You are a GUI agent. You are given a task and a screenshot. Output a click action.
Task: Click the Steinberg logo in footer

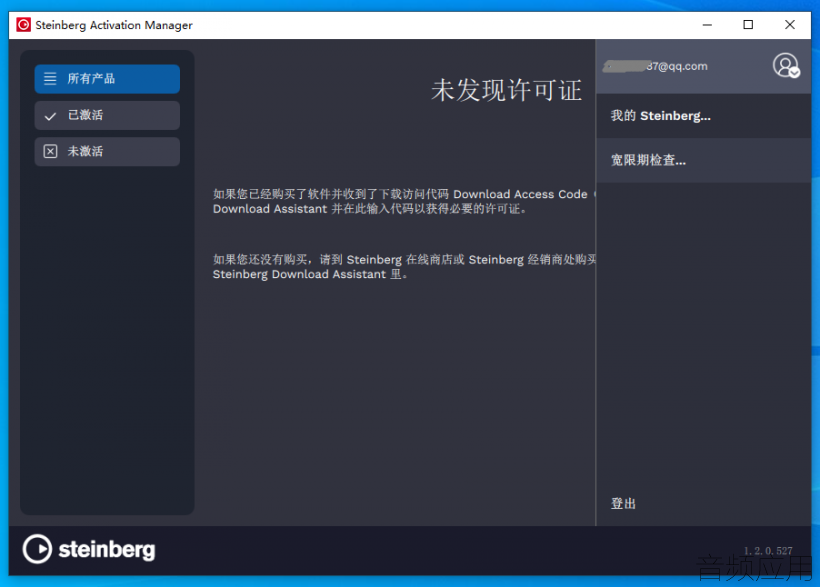tap(89, 549)
